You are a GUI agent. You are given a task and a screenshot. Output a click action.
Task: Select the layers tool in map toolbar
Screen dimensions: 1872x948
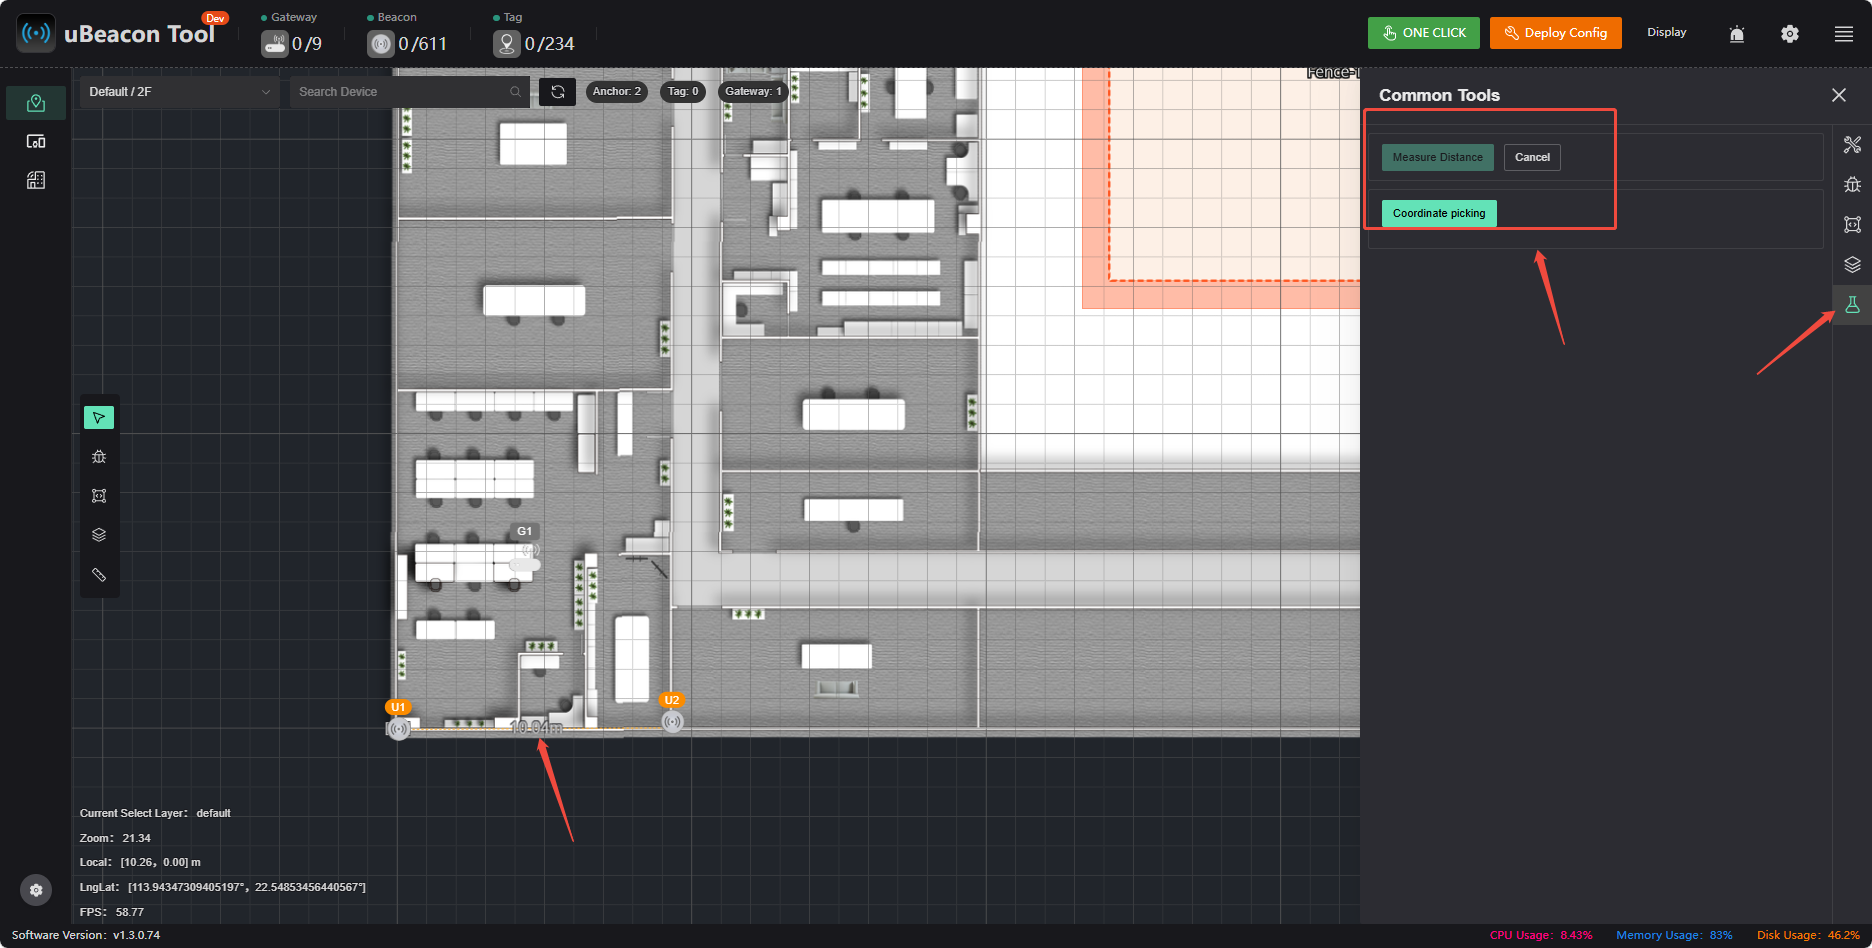99,535
